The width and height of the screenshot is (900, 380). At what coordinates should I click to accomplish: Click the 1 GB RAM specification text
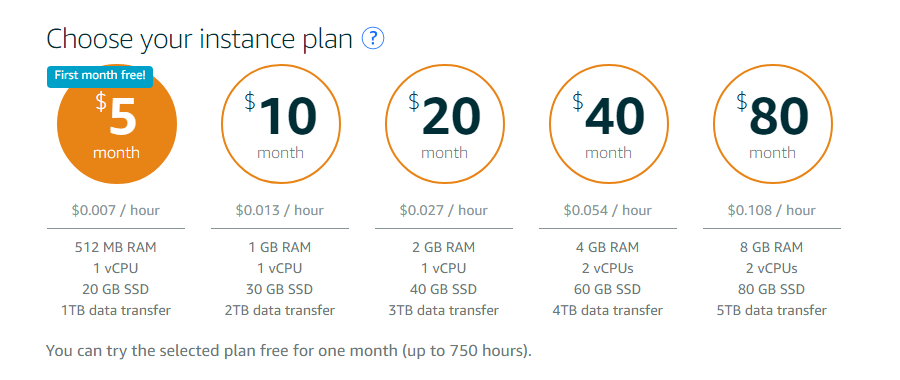pos(280,247)
